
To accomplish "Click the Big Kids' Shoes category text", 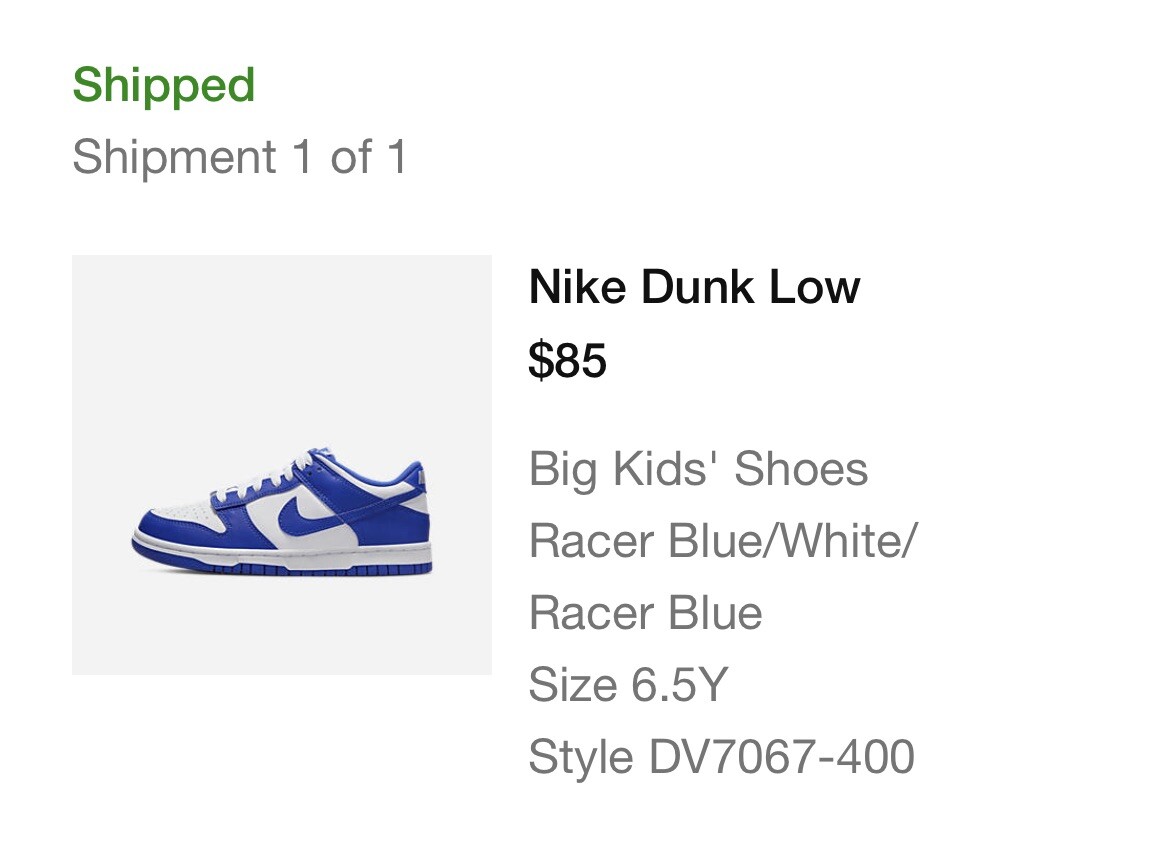I will (698, 469).
